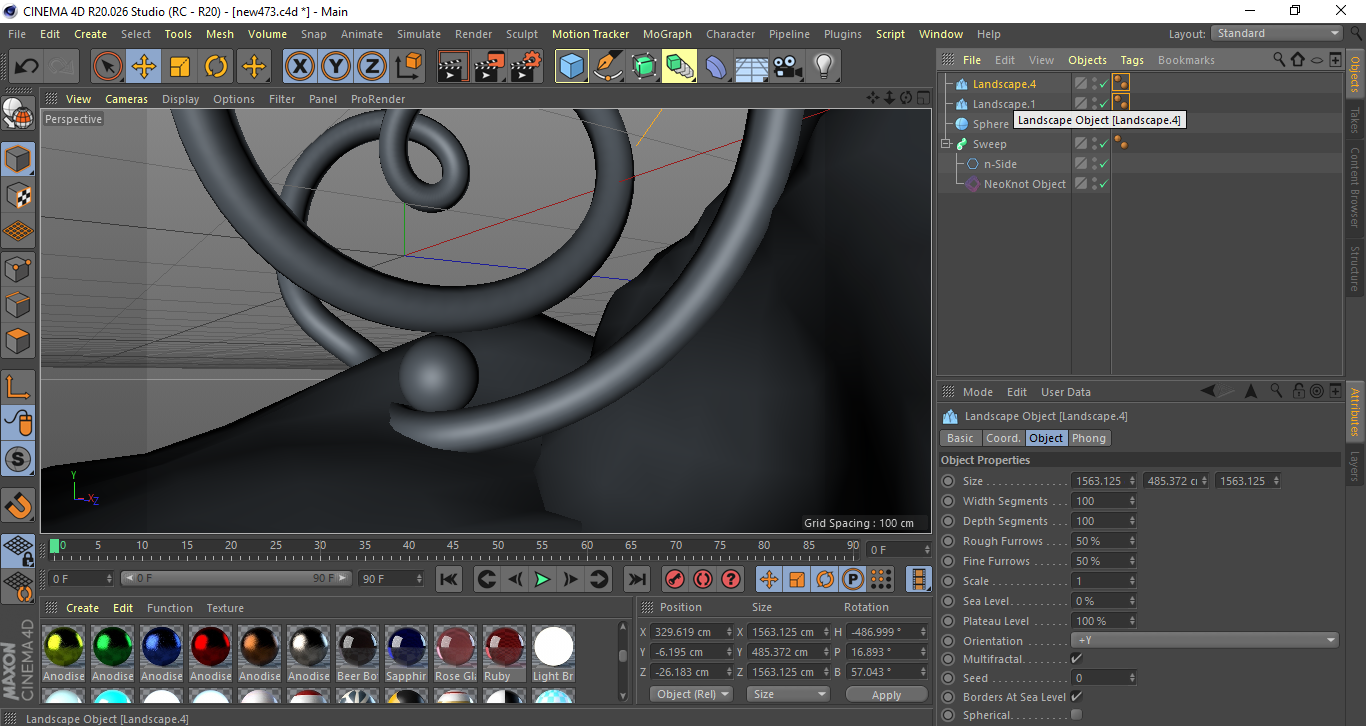Step the Sea Level spinner arrows
Screen dimensions: 1366x726
click(1132, 601)
